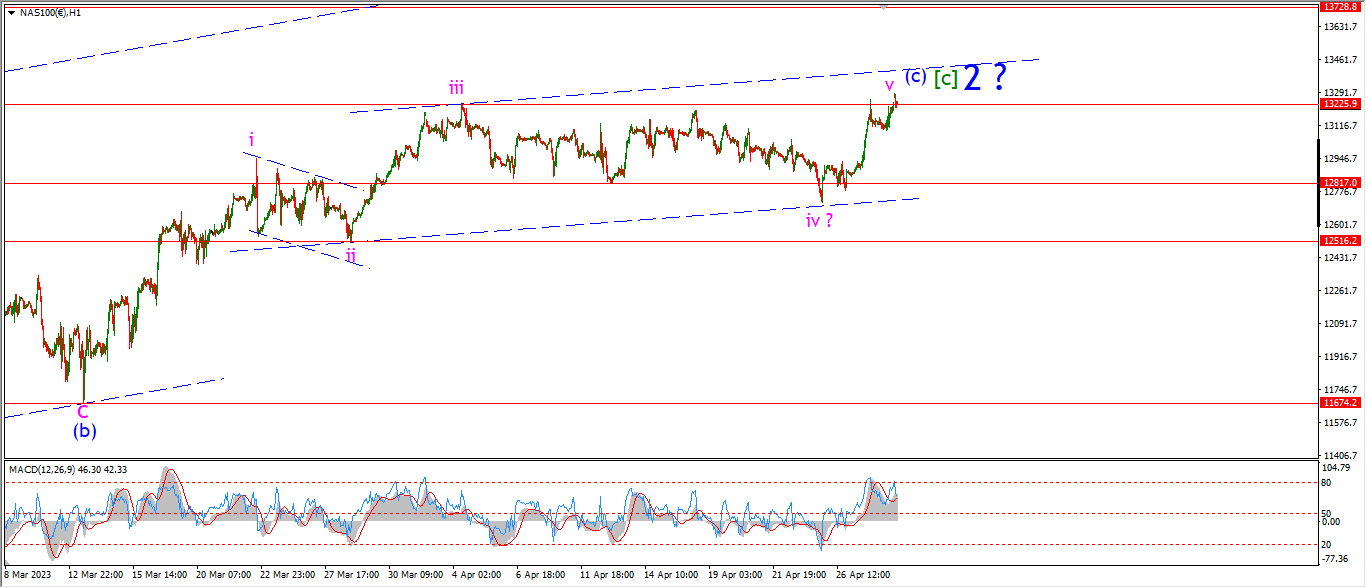Select the blue '(b)' wave label
Viewport: 1366px width, 588px height.
tap(84, 432)
